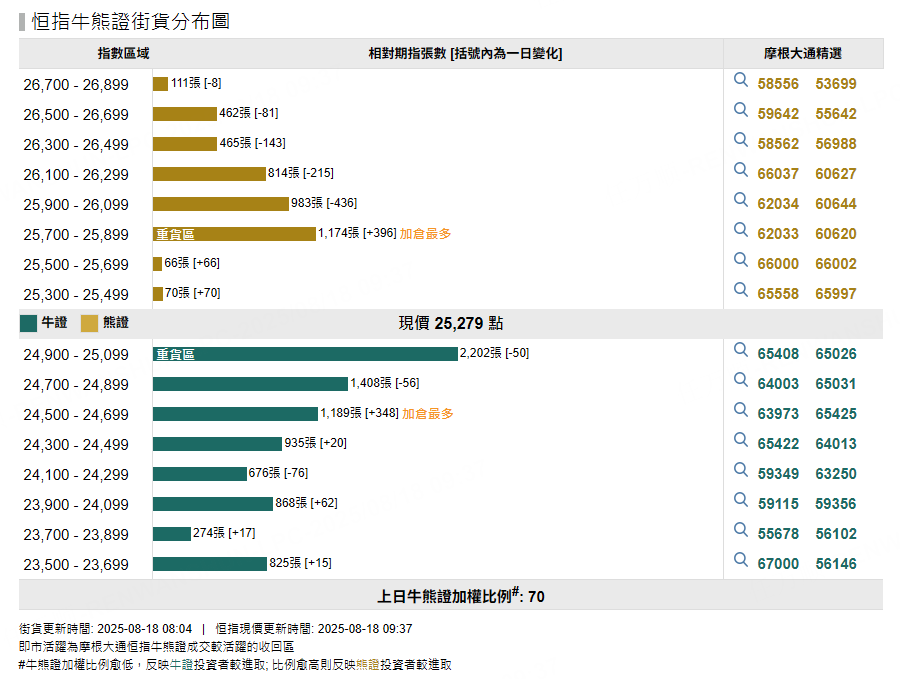Open bear warrant code 60620
The image size is (900, 679).
(836, 234)
